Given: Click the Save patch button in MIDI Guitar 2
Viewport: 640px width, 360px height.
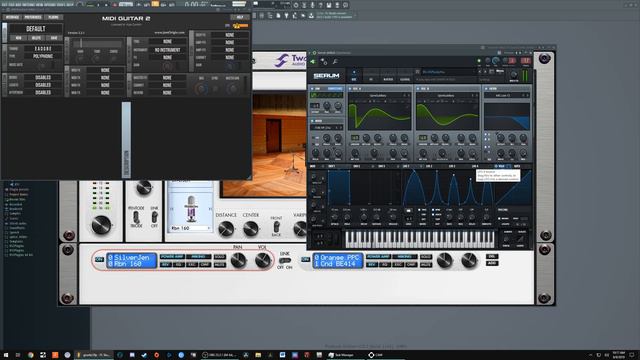Looking at the screenshot, I should point(54,38).
